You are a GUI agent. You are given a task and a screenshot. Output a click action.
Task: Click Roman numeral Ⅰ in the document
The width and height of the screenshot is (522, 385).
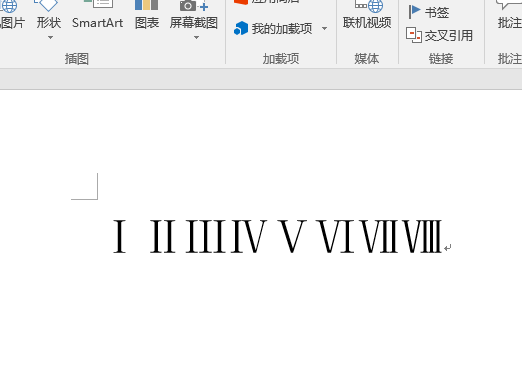coord(120,236)
